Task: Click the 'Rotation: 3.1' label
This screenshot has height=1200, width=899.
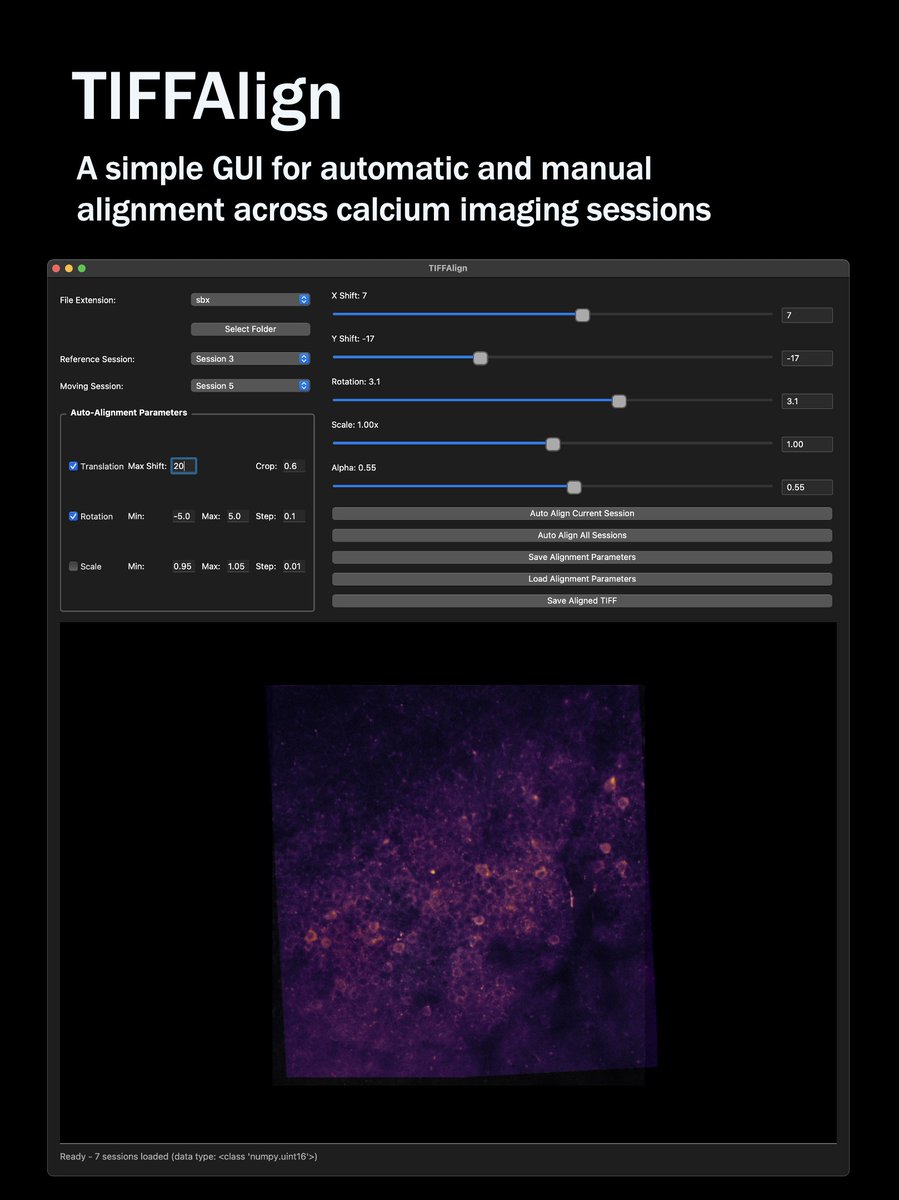Action: pyautogui.click(x=356, y=382)
